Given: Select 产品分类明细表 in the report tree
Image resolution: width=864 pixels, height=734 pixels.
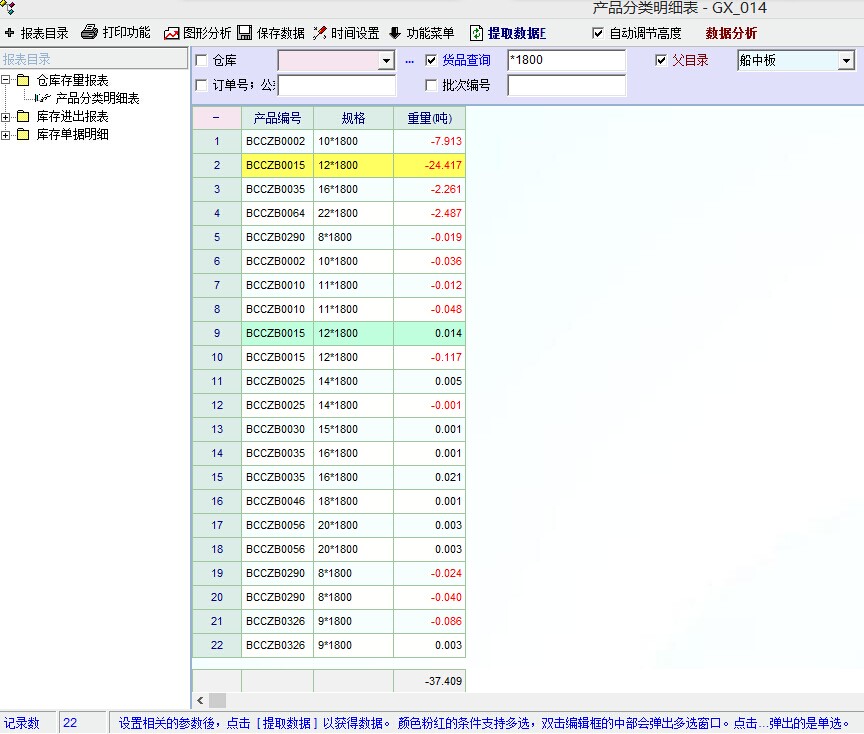Looking at the screenshot, I should pyautogui.click(x=97, y=98).
